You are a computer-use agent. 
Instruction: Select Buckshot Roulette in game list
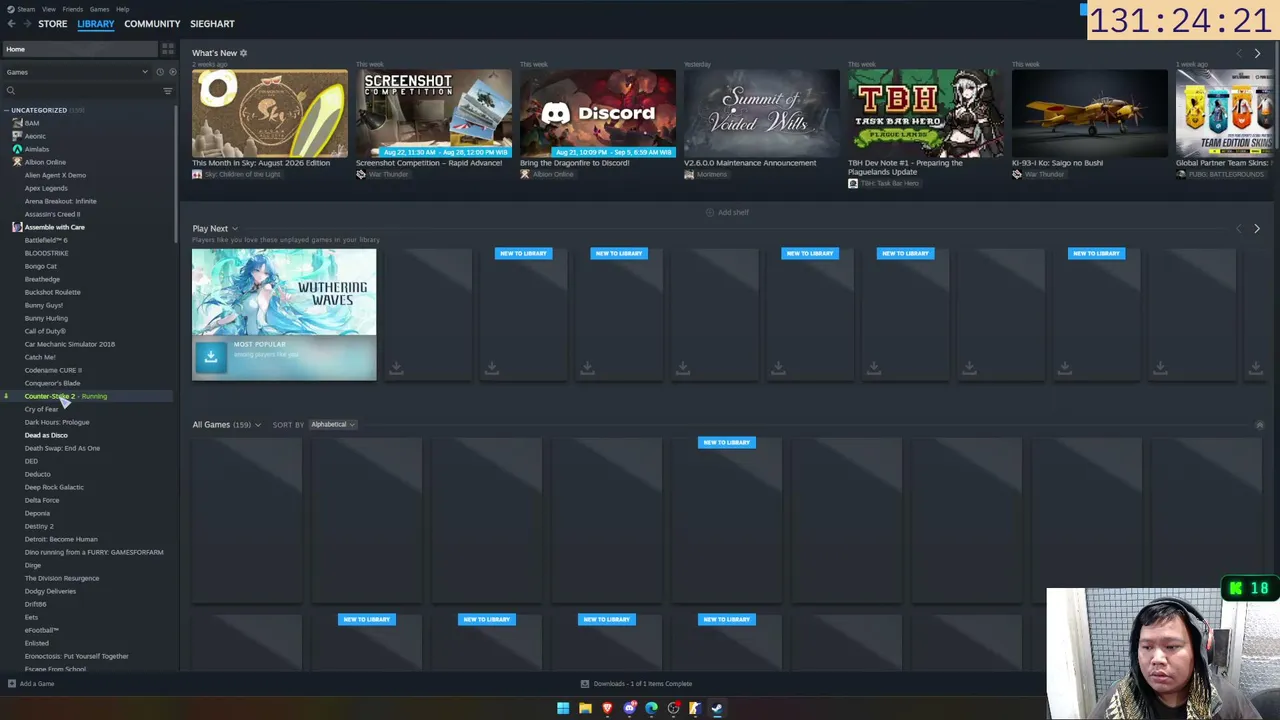coord(52,292)
